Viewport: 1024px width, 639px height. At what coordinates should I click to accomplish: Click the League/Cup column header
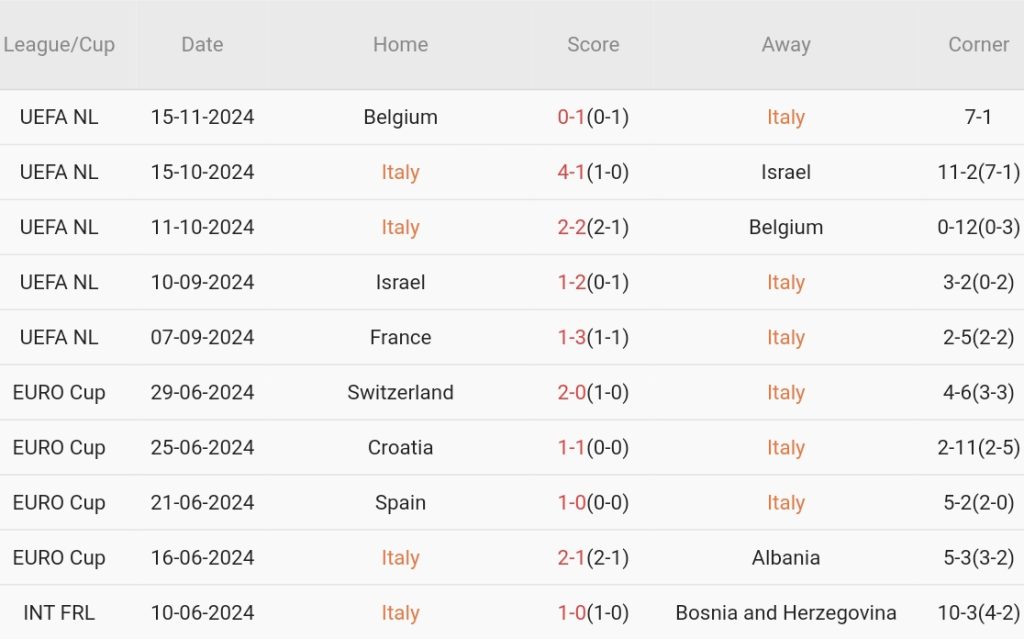[x=59, y=45]
